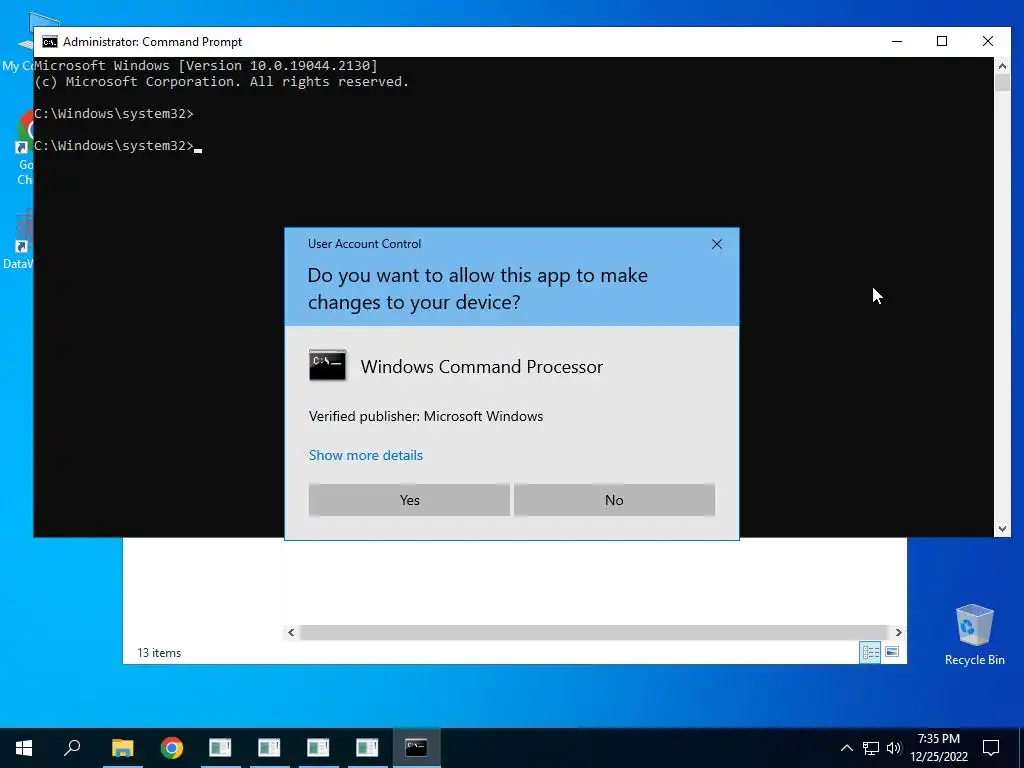Click the Windows Command Processor icon

pyautogui.click(x=327, y=366)
